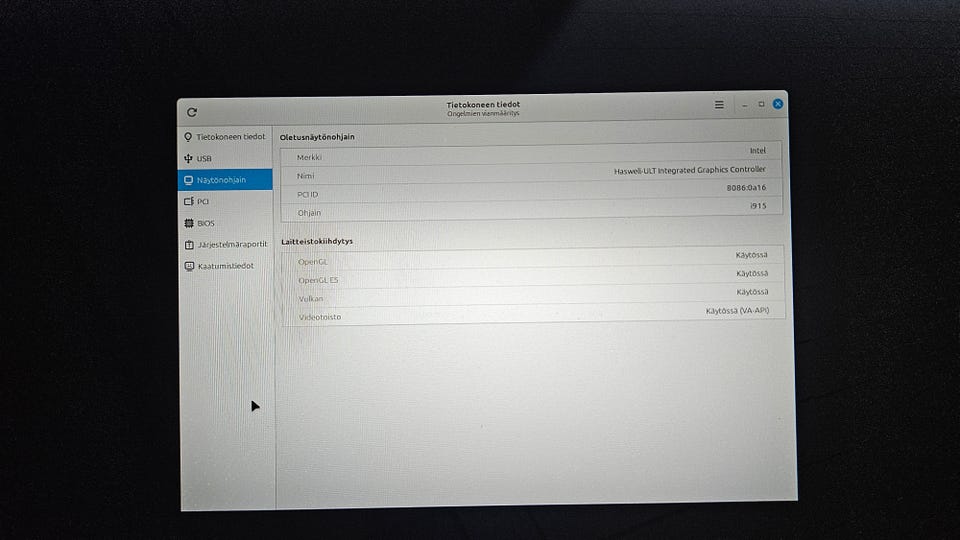Click the USB trident icon in the sidebar
960x540 pixels.
coord(188,159)
